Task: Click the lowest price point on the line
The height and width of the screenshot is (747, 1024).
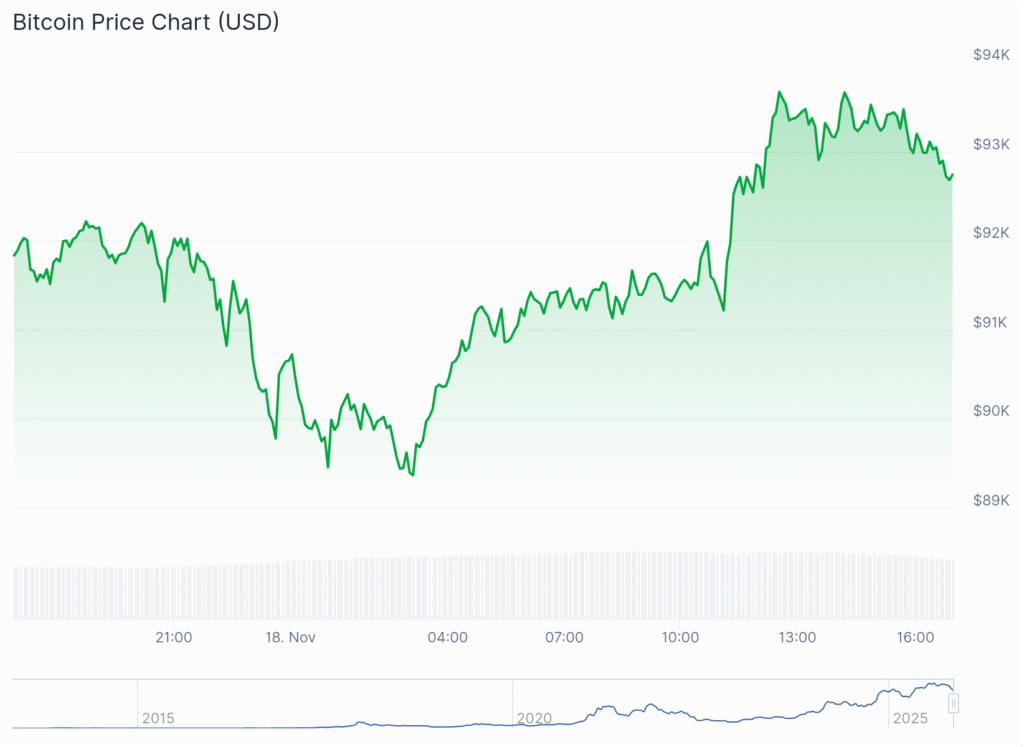Action: [412, 475]
